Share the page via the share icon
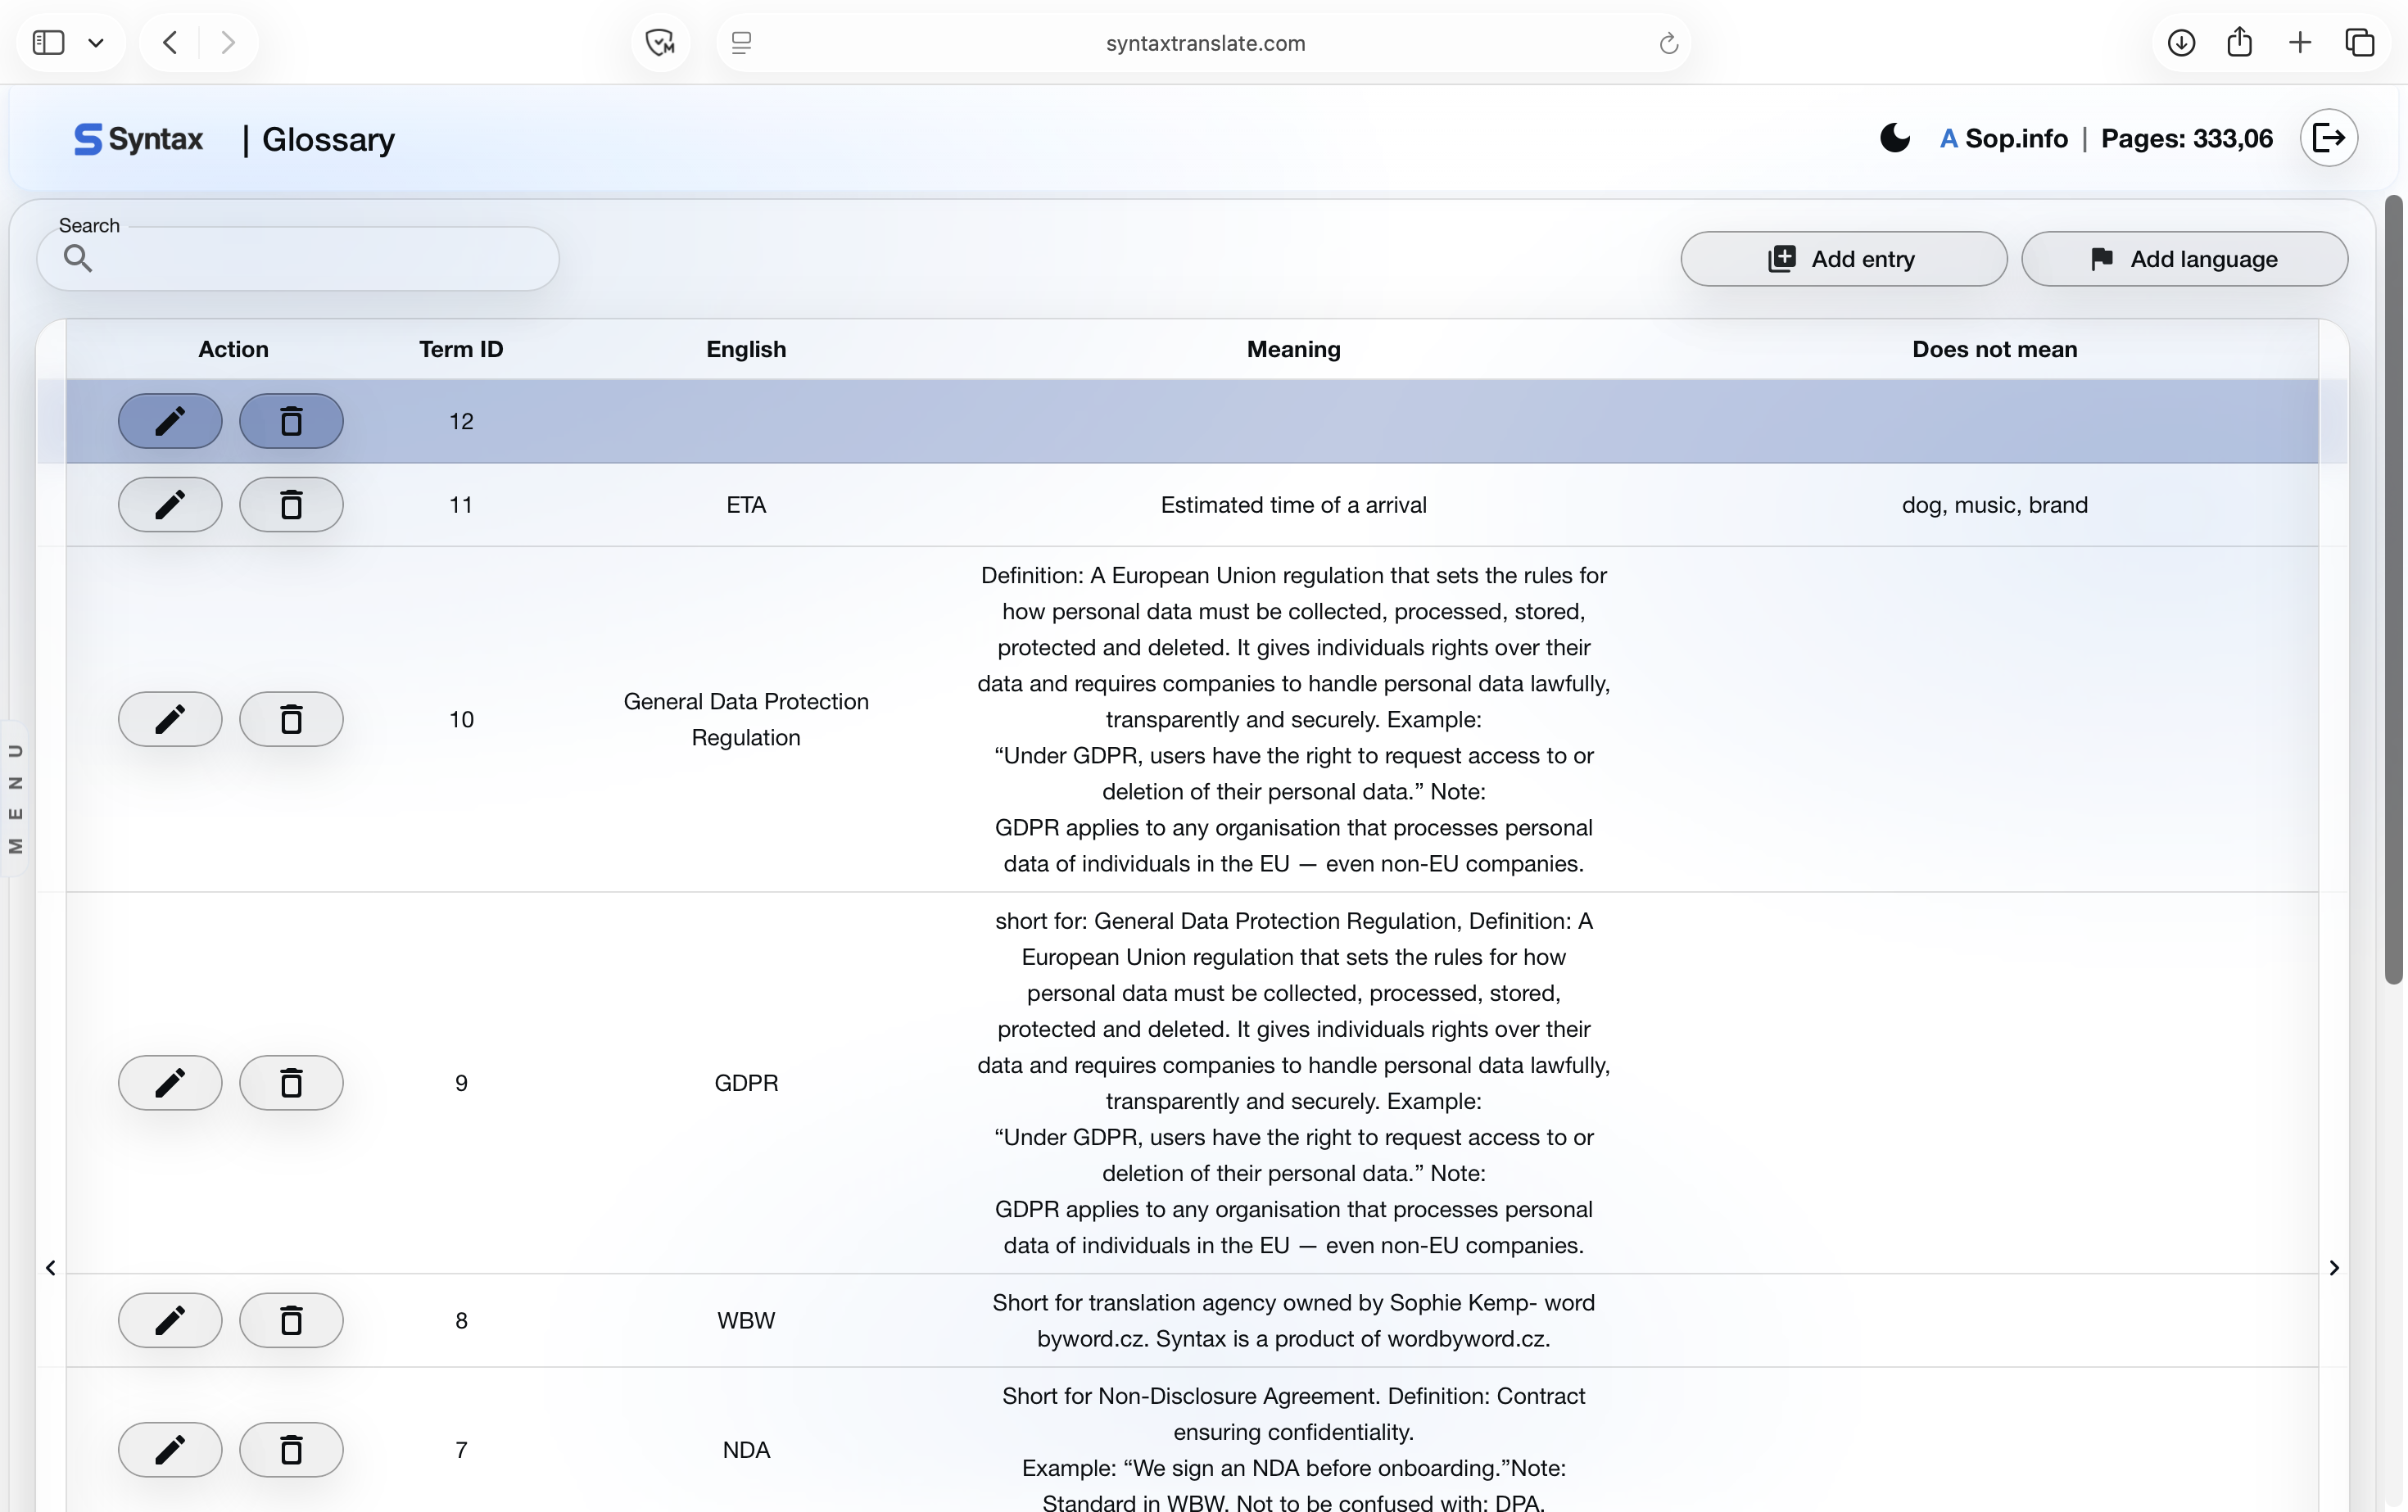This screenshot has height=1512, width=2408. pos(2240,42)
